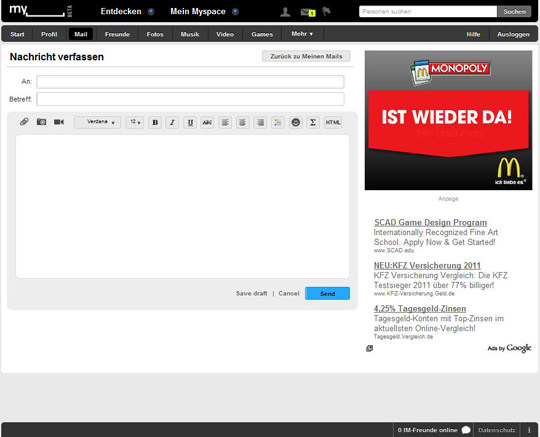Click the friend requests person icon

(x=285, y=12)
